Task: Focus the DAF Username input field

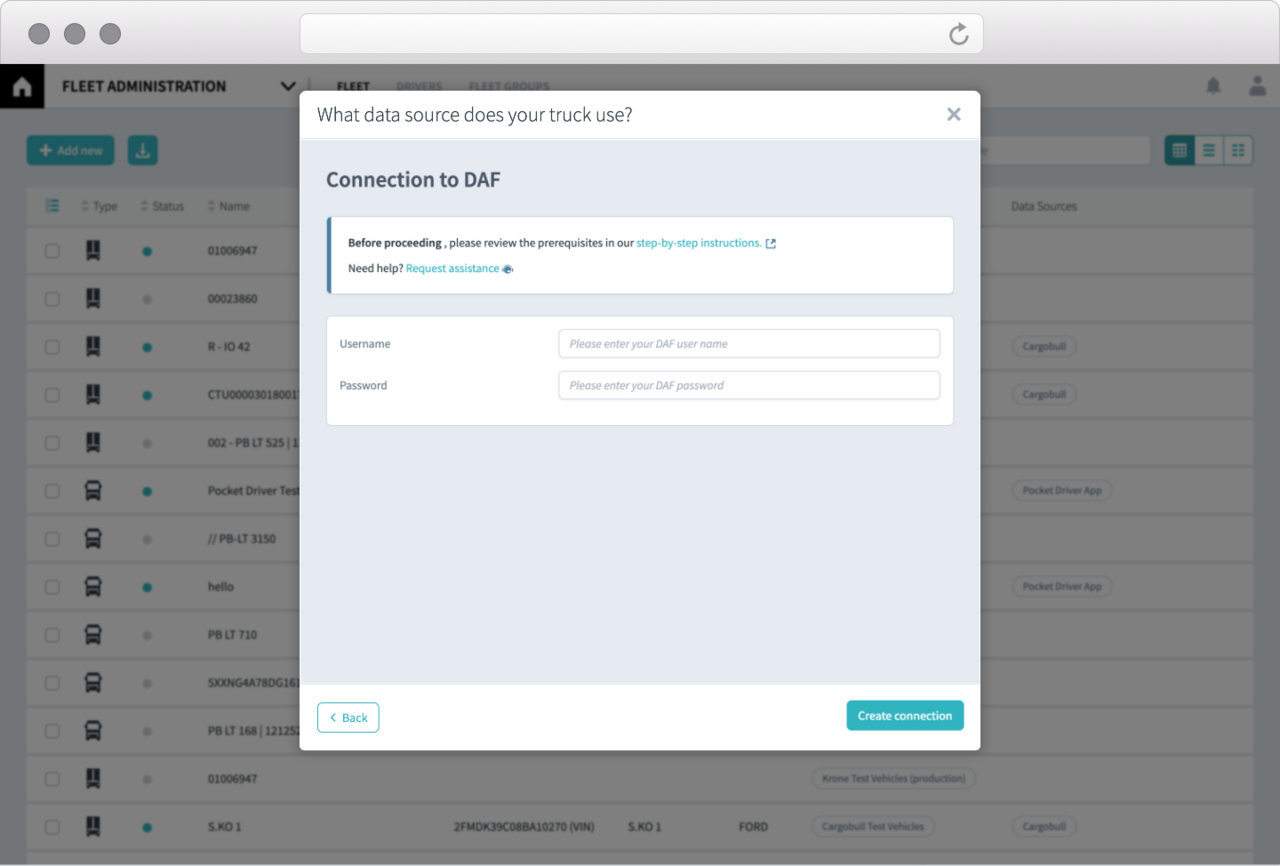Action: pos(749,344)
